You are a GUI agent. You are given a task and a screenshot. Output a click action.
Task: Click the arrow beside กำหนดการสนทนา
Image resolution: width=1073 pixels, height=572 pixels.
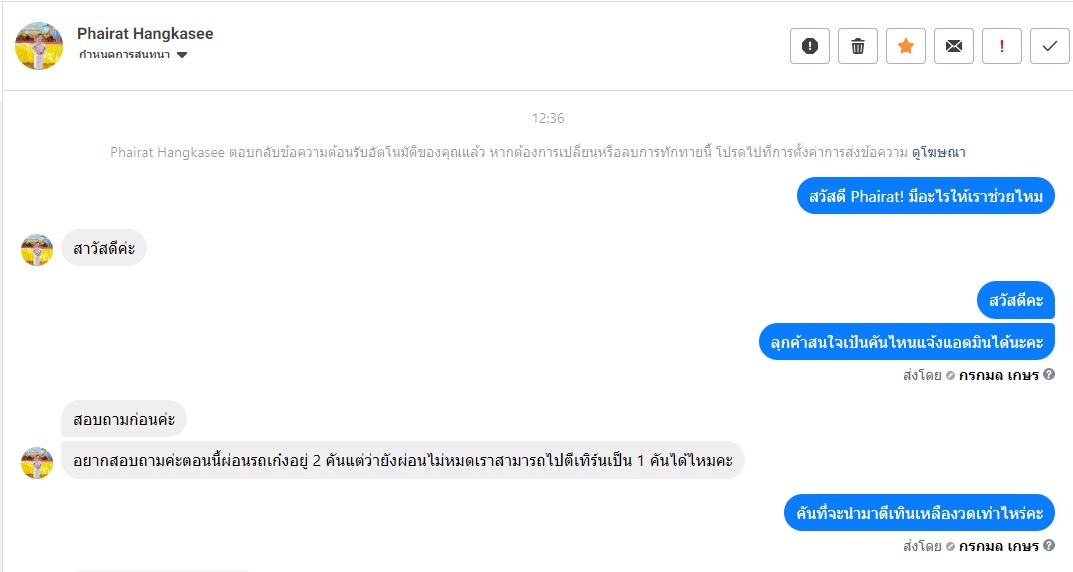[x=181, y=55]
